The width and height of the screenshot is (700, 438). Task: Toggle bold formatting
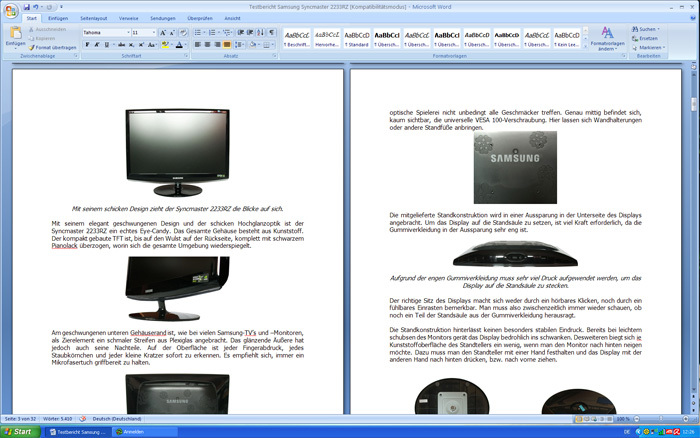87,45
